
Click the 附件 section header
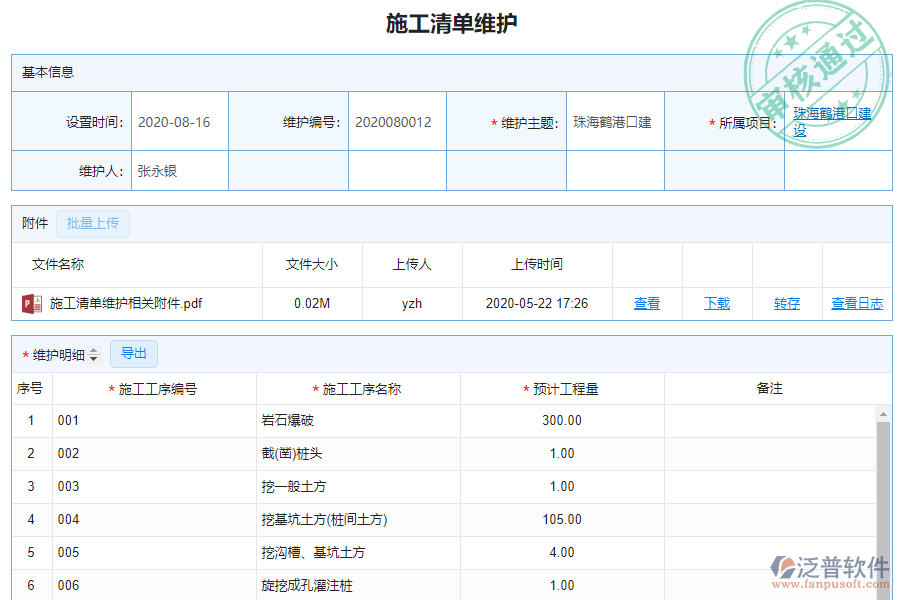34,223
